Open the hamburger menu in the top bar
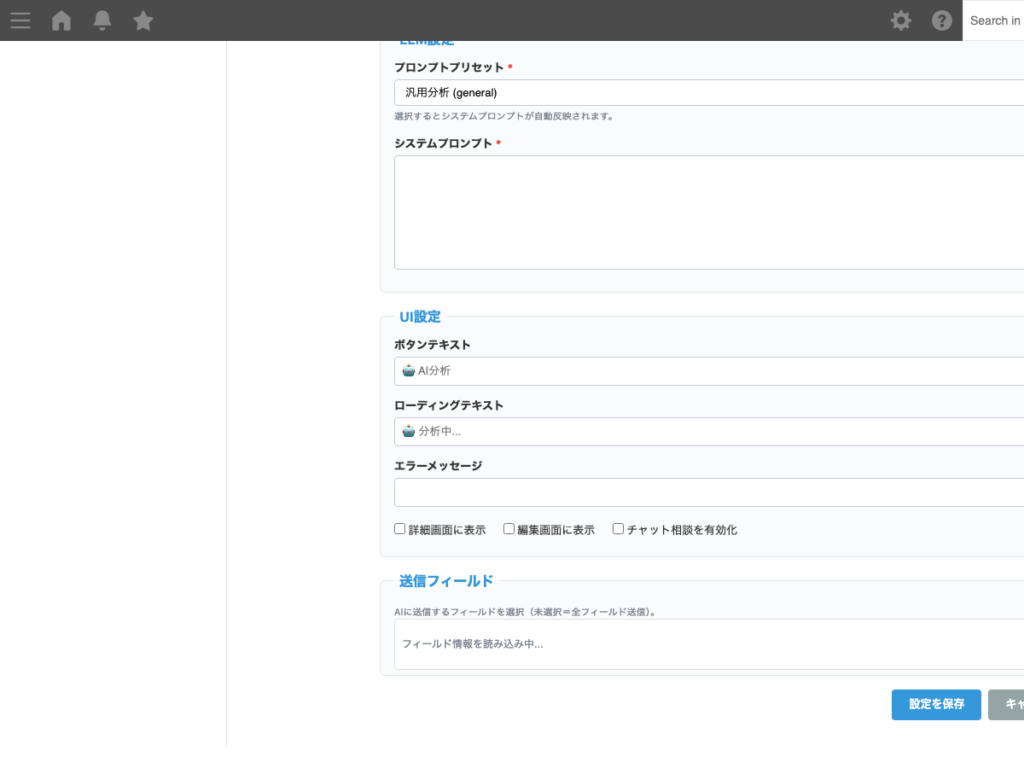 [x=20, y=20]
